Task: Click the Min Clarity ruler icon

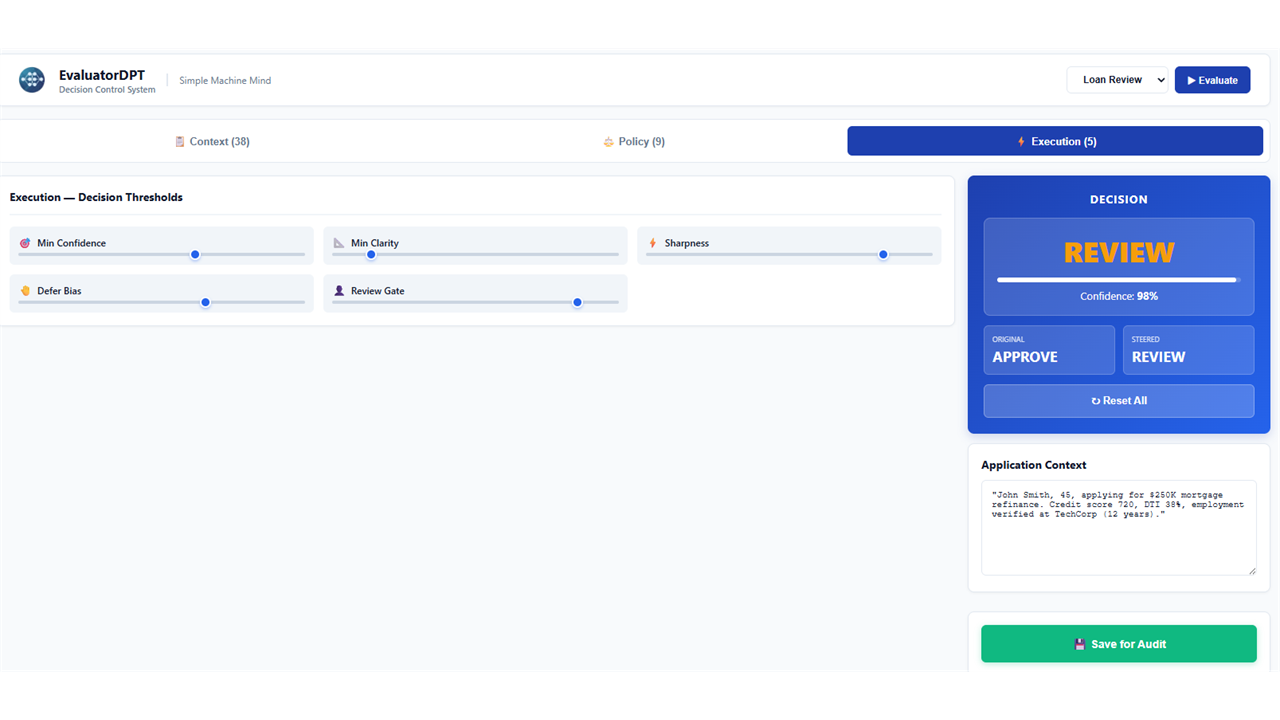Action: [339, 243]
